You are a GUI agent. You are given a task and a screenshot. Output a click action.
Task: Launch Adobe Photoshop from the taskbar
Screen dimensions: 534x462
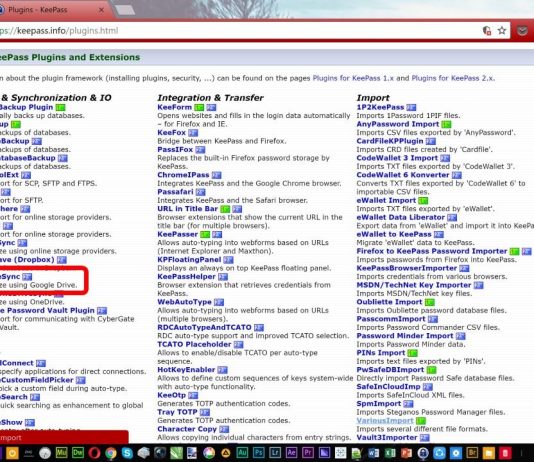click(259, 452)
